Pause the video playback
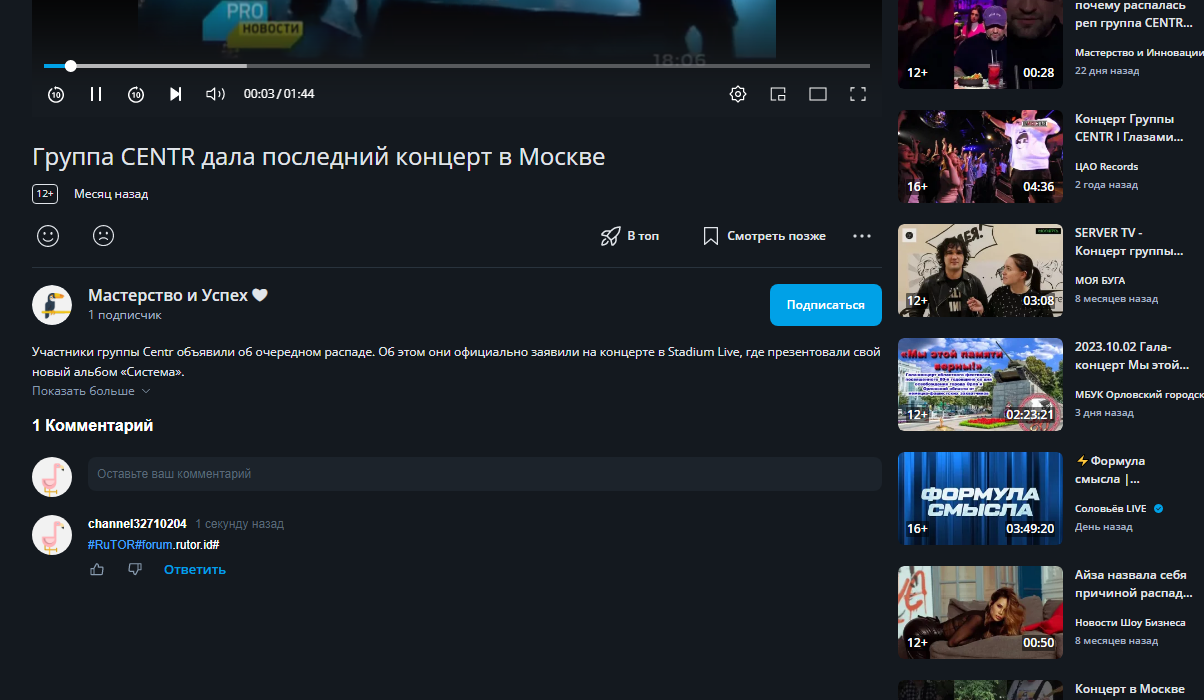The height and width of the screenshot is (700, 1204). [x=96, y=94]
